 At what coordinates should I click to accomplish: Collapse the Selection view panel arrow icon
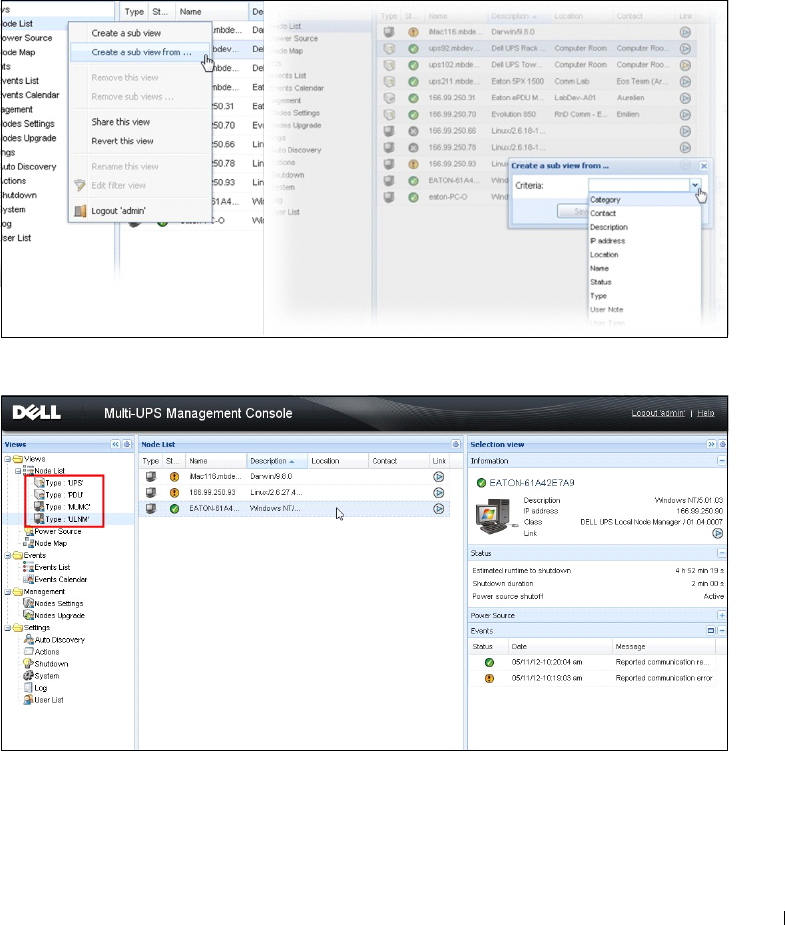coord(711,444)
